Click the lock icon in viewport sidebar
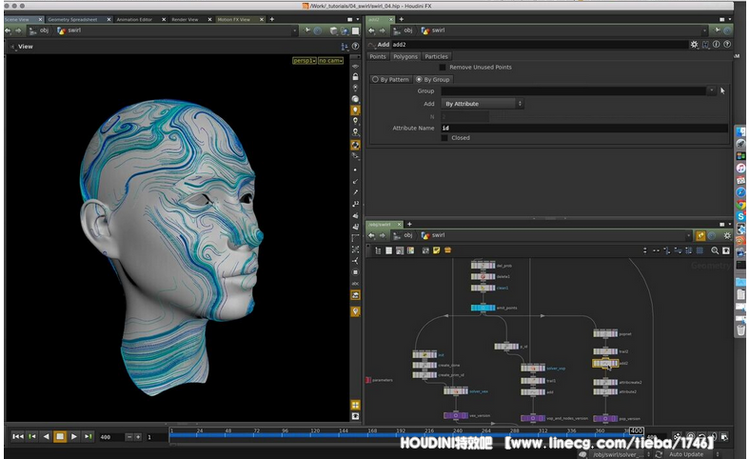The width and height of the screenshot is (750, 459). tap(355, 76)
